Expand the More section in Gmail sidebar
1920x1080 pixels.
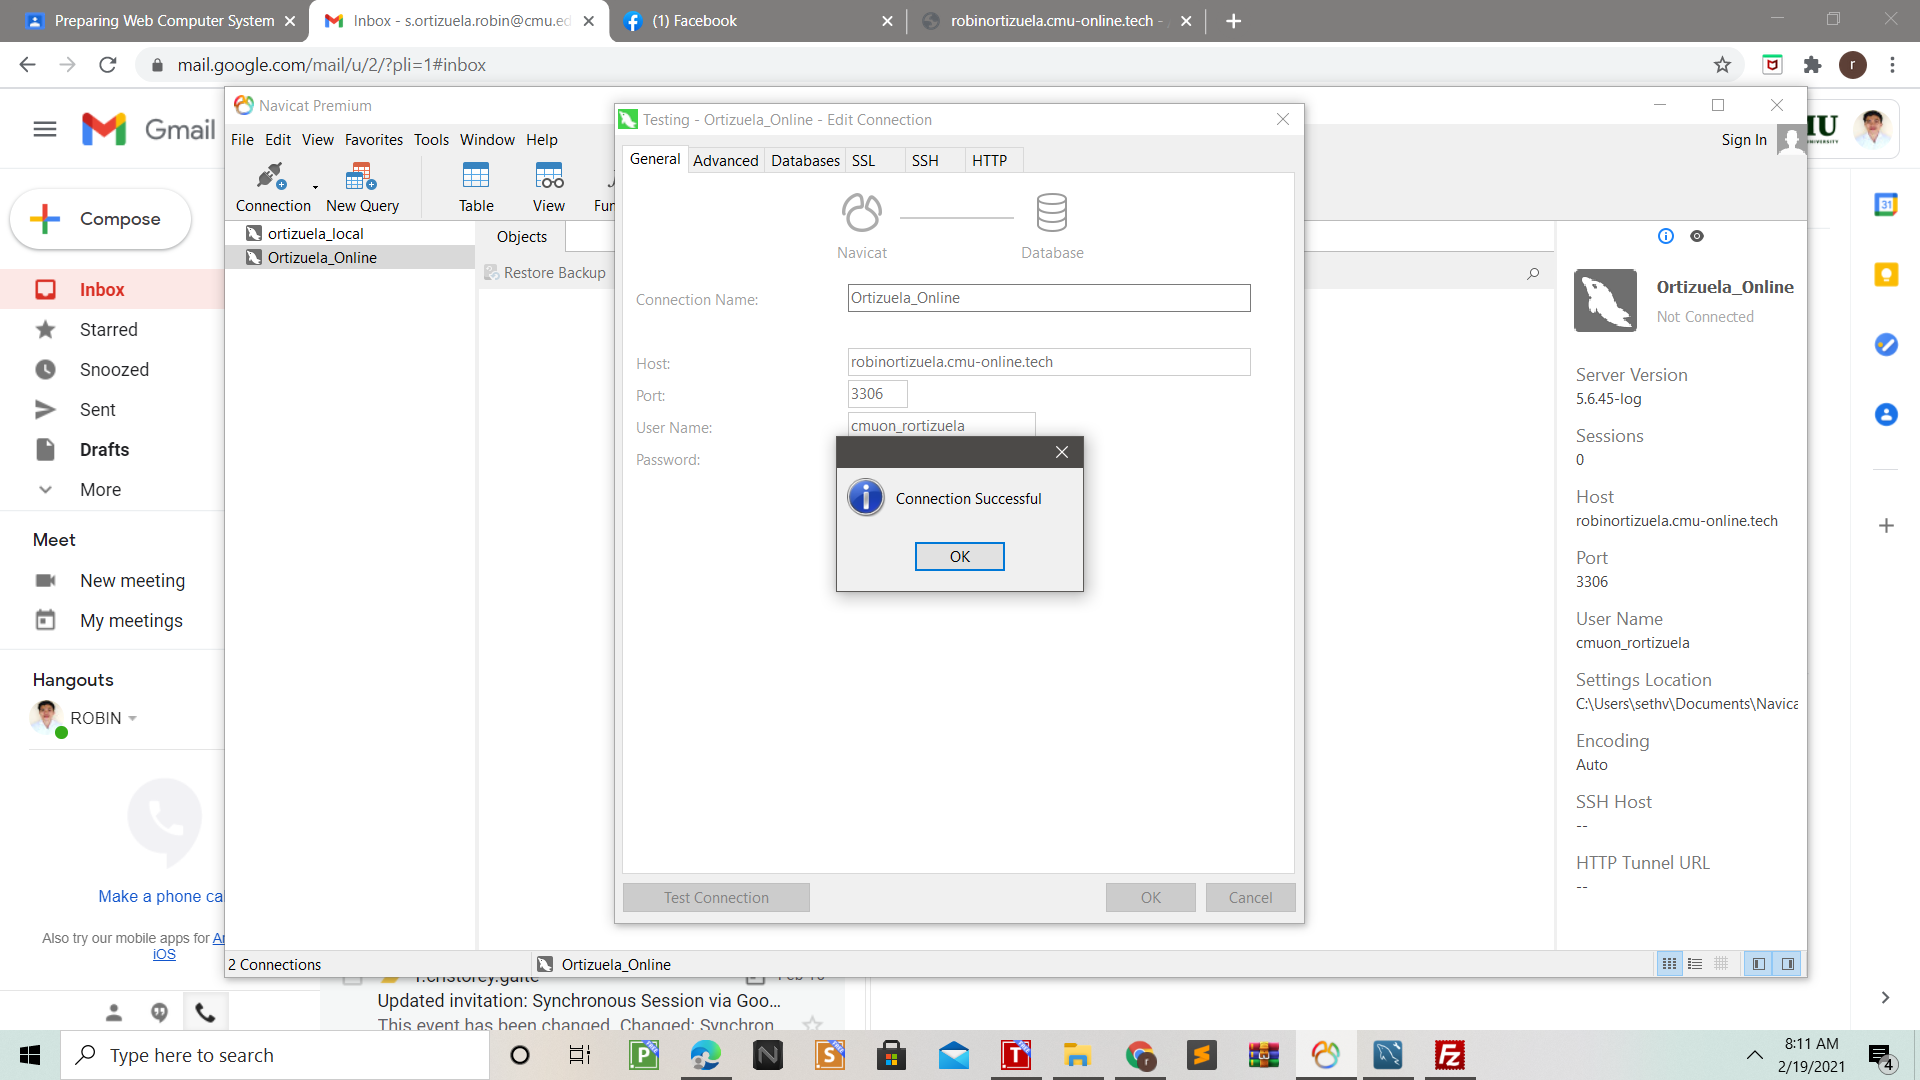[100, 490]
